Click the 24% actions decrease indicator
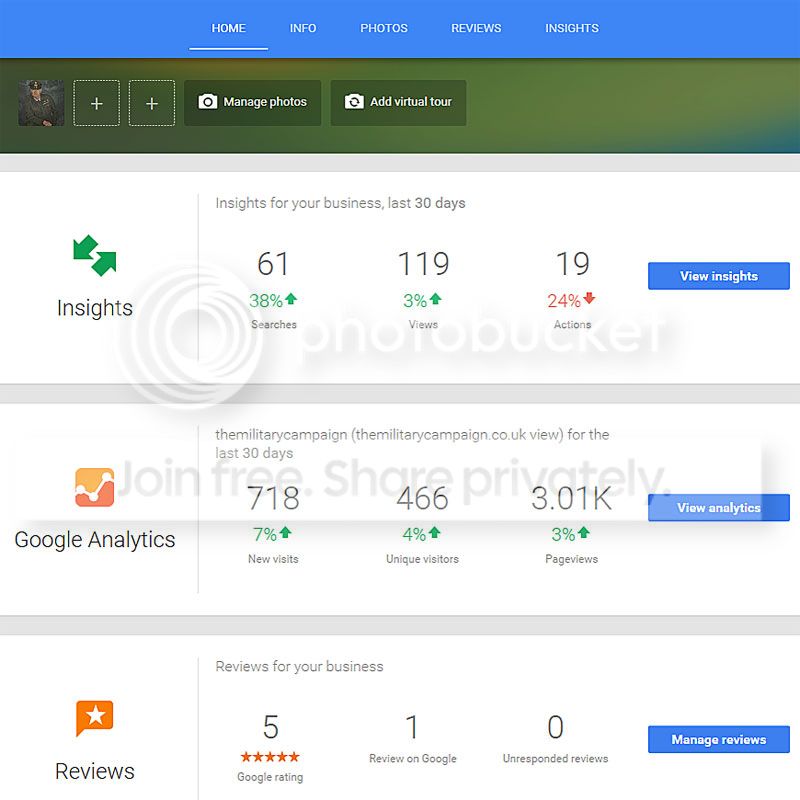This screenshot has height=800, width=800. (571, 301)
